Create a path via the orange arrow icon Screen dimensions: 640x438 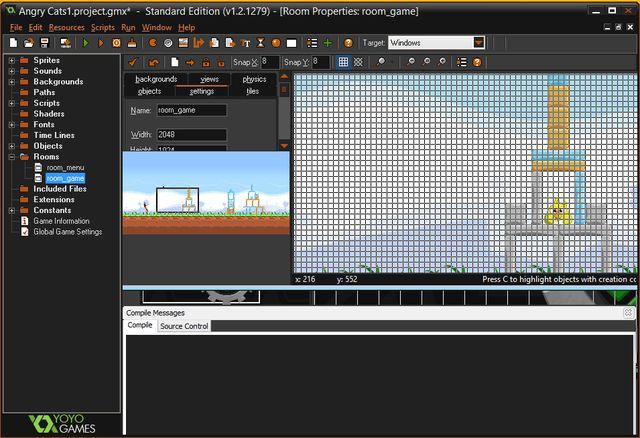(198, 43)
